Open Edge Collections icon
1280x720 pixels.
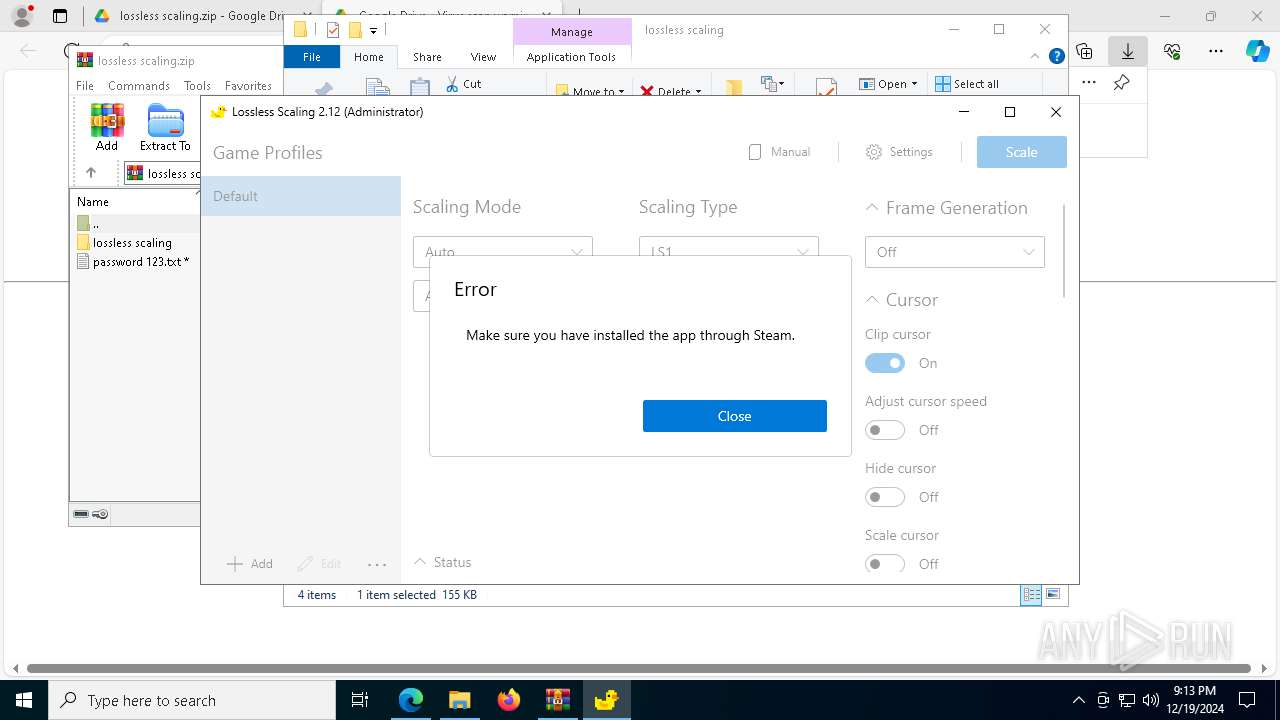[x=1084, y=51]
